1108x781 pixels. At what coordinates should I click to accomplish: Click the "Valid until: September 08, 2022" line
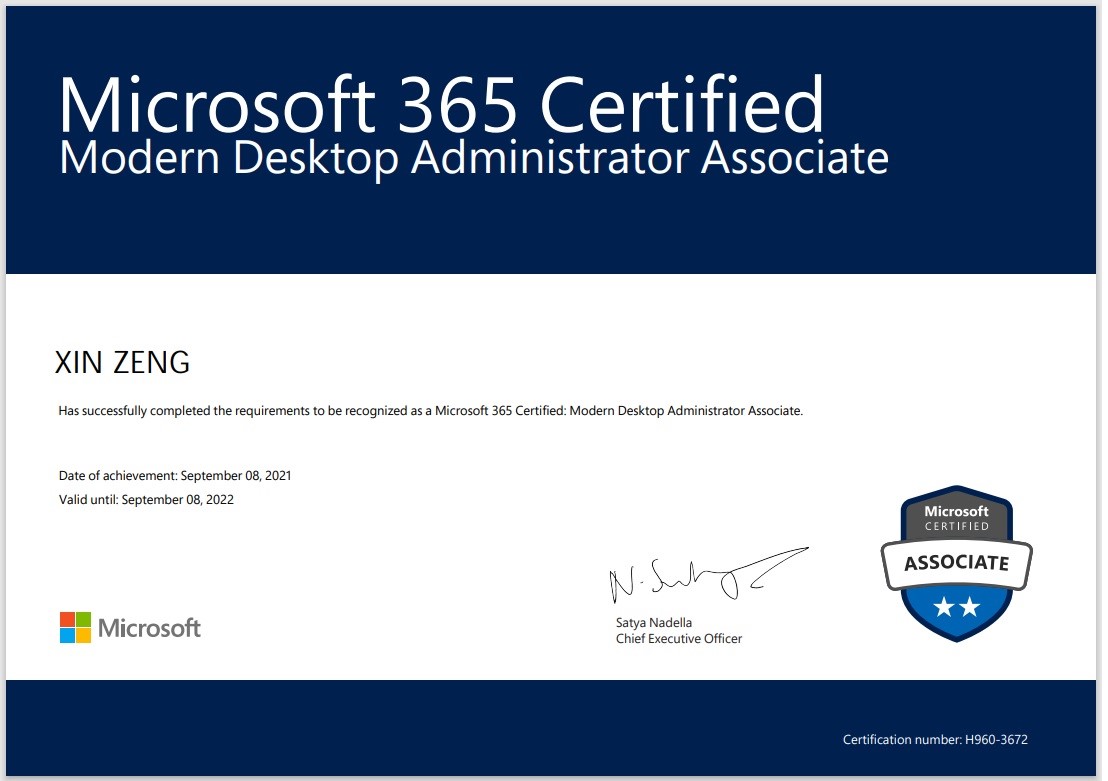click(146, 499)
